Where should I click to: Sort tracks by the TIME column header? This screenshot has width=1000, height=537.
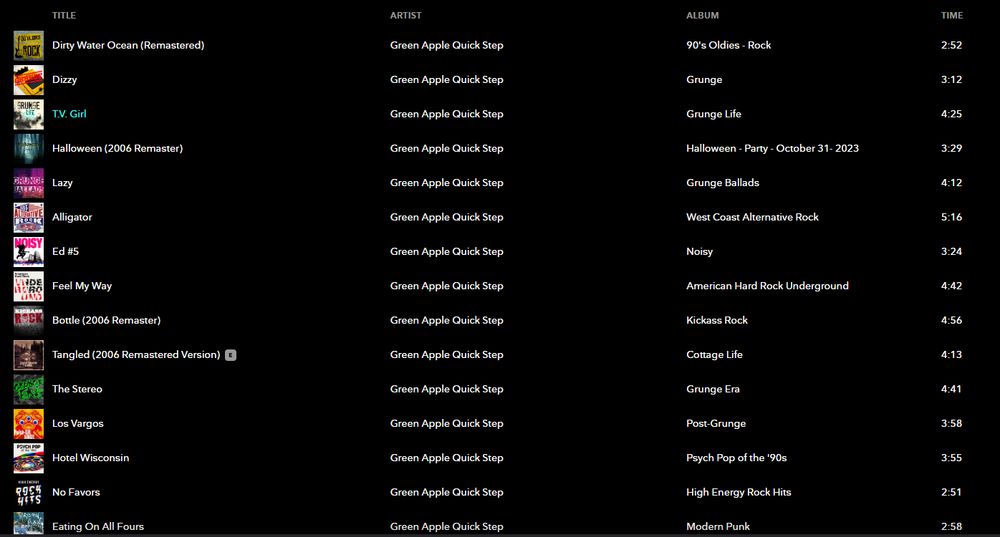coord(952,15)
